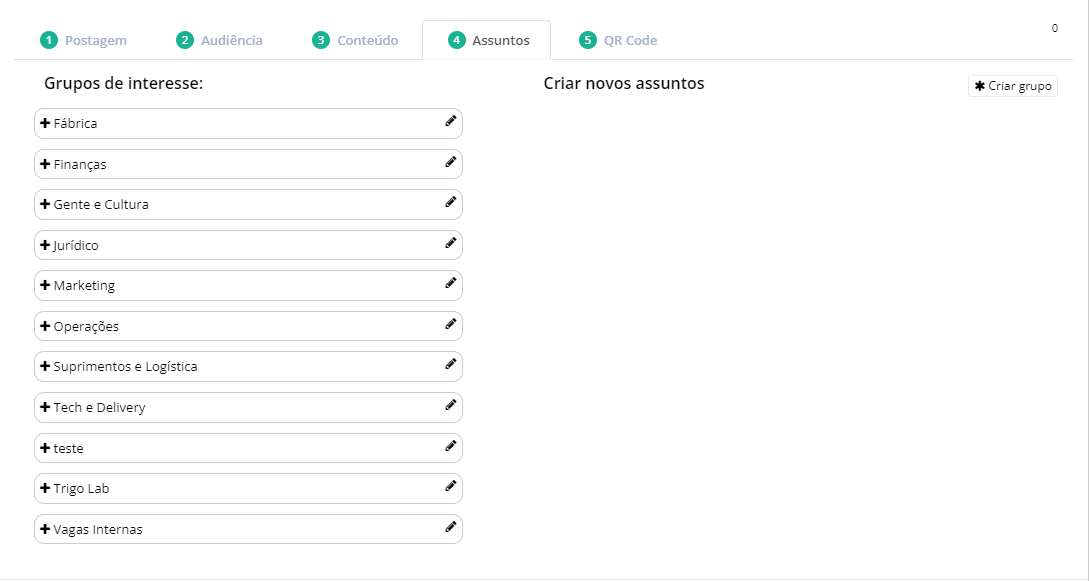Open the Audiência tab

pyautogui.click(x=220, y=41)
